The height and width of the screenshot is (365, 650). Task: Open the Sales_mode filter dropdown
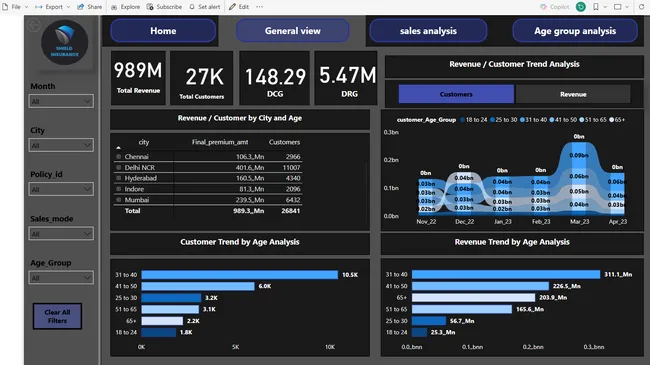61,234
